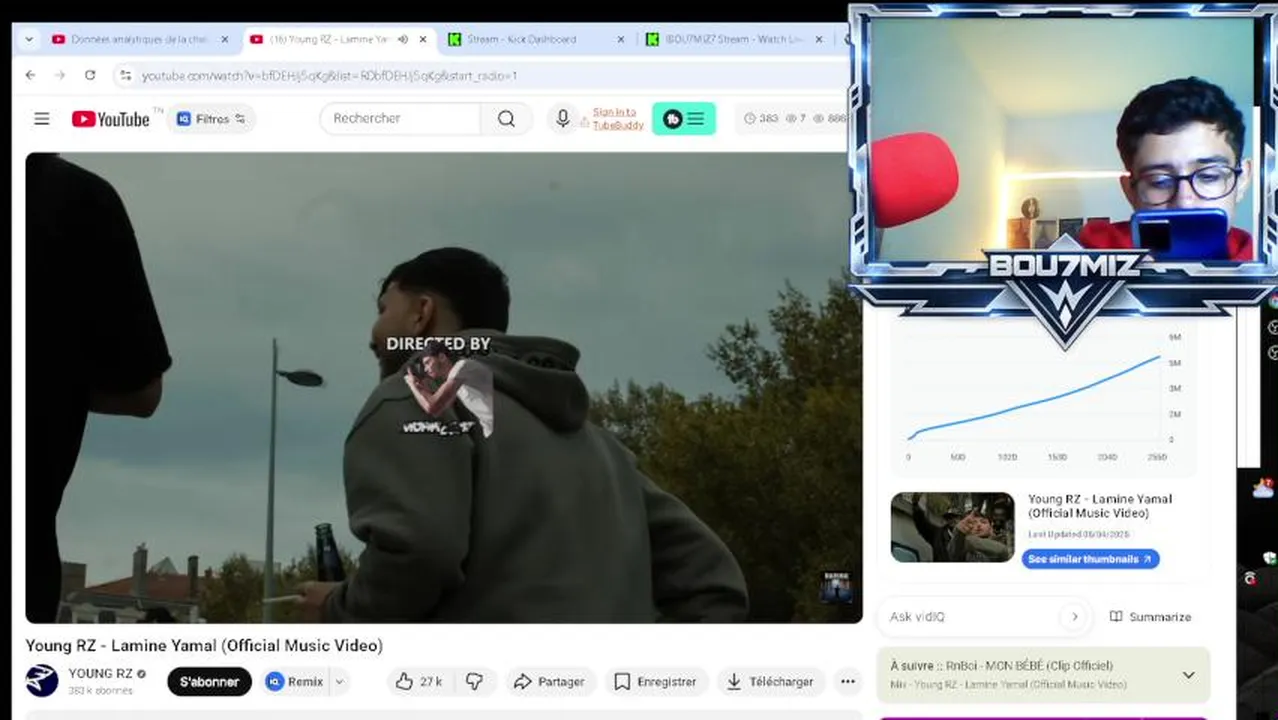Follow the Sign in to TubeBuddy link
The width and height of the screenshot is (1278, 720).
[x=618, y=118]
